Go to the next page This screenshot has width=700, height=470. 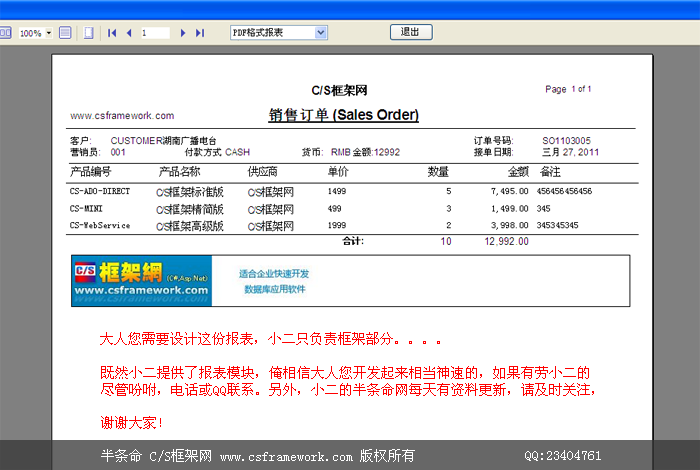[x=183, y=33]
